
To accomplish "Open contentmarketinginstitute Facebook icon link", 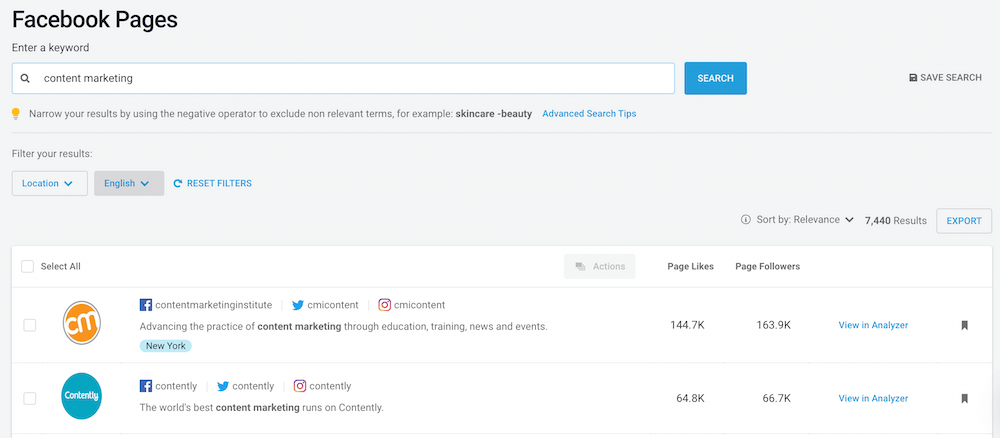I will (146, 305).
